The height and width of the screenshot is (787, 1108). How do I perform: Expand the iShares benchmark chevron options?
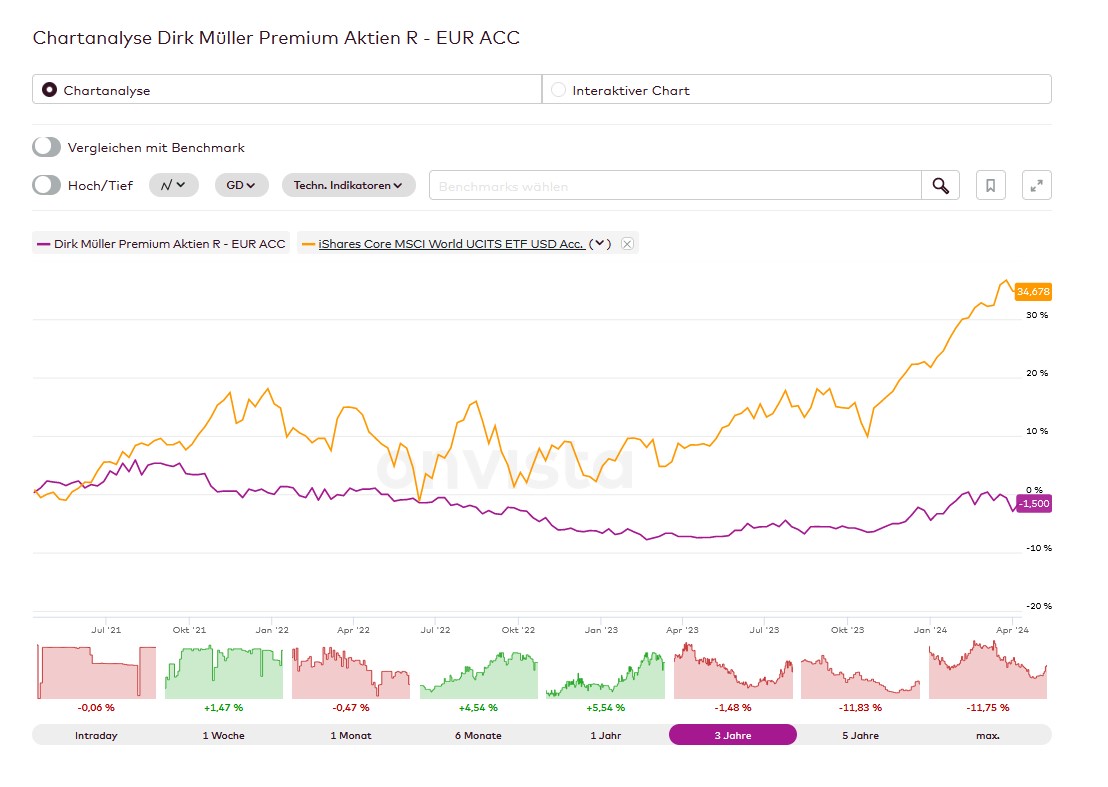click(600, 244)
